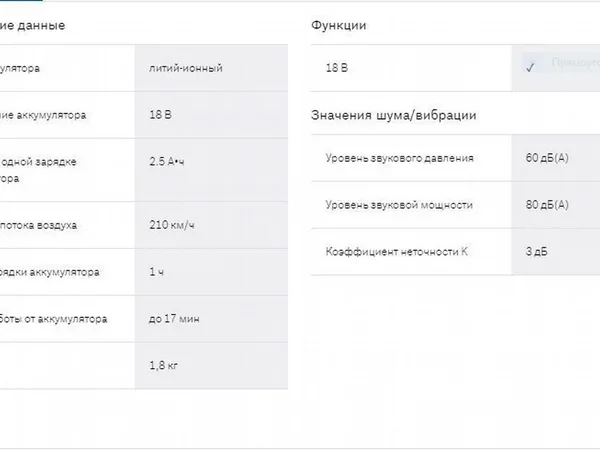600x450 pixels.
Task: Select the литий-ионный battery type value
Action: click(186, 68)
